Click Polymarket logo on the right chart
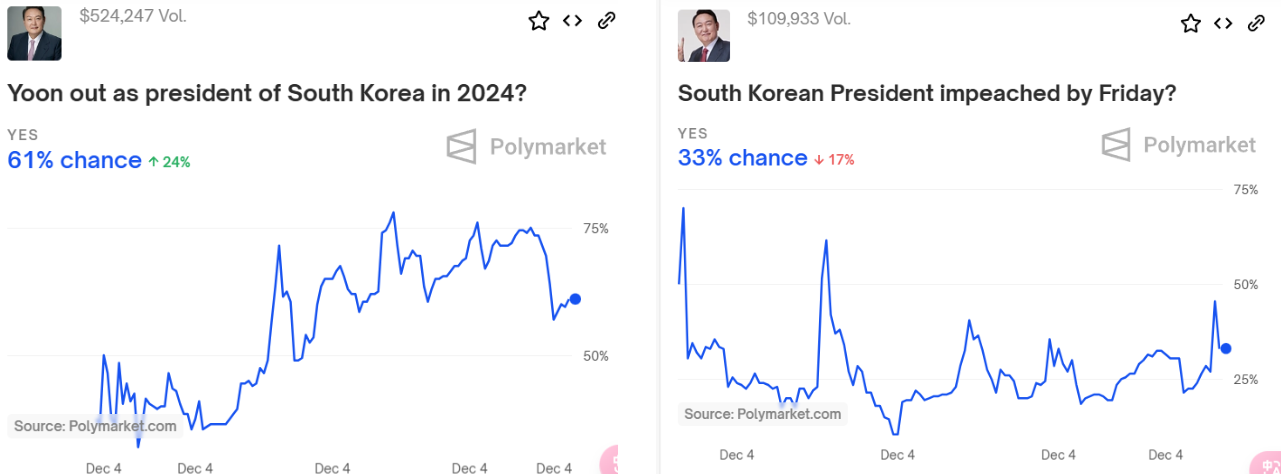This screenshot has width=1281, height=474. (x=1178, y=145)
